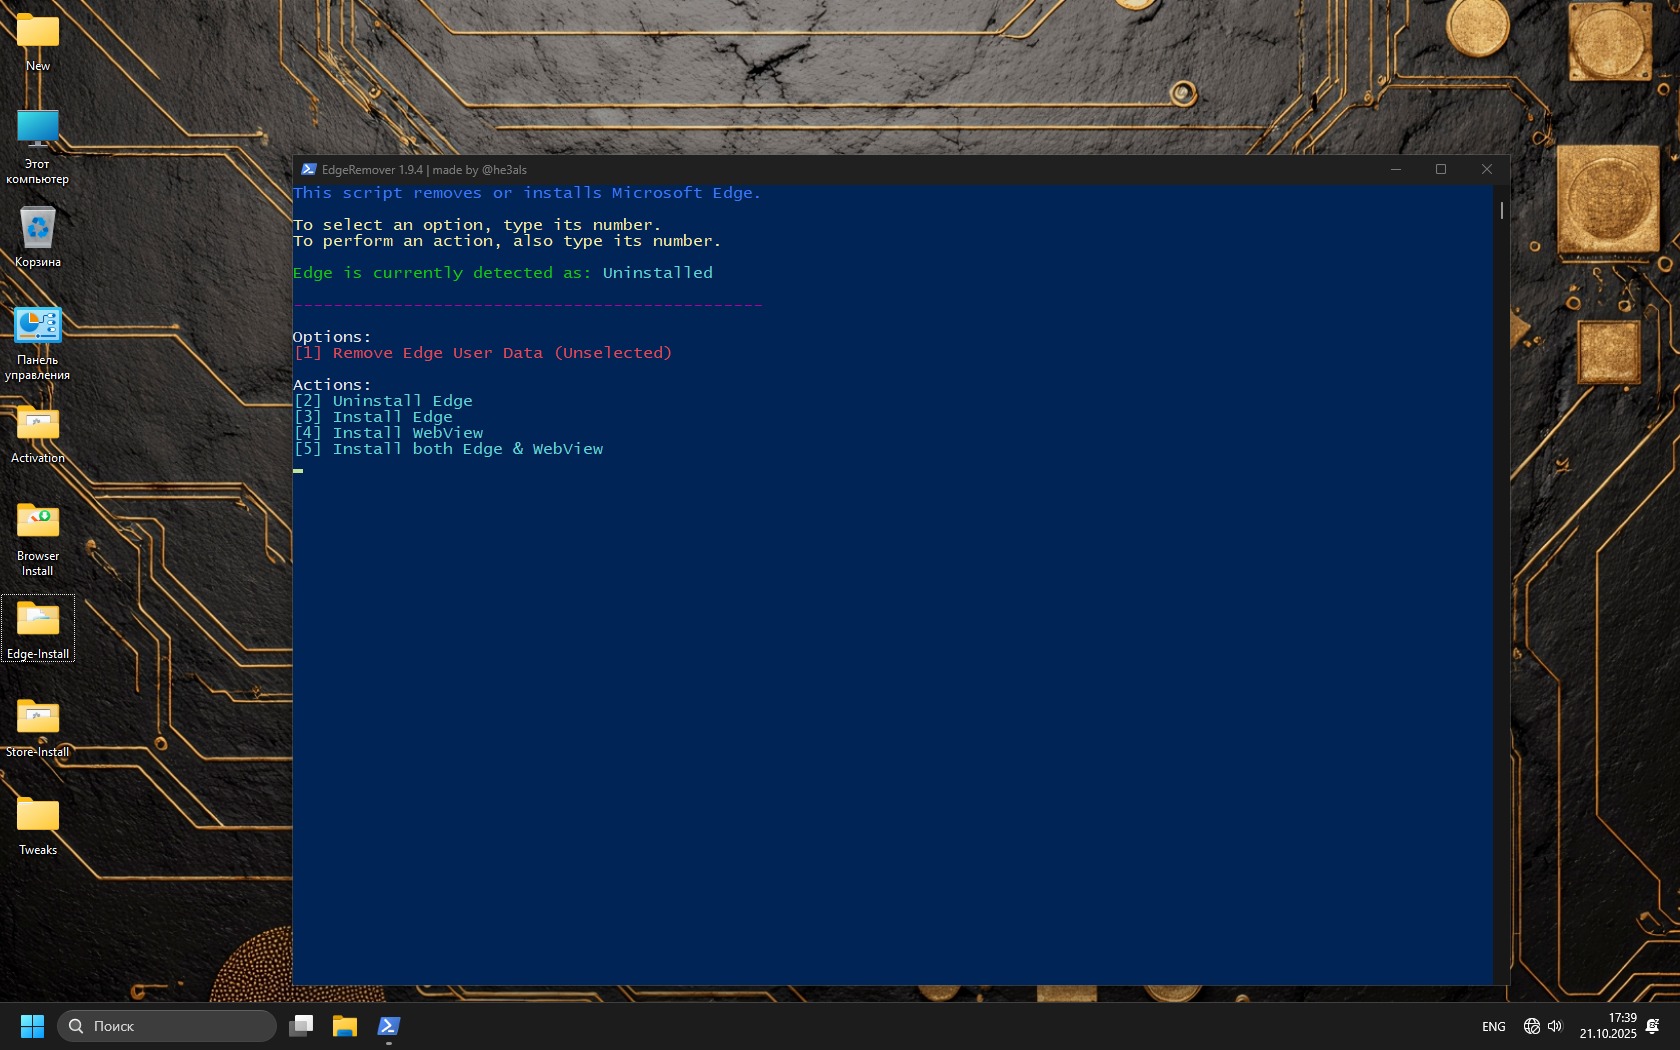This screenshot has height=1050, width=1680.
Task: Minimize the EdgeRemover window
Action: pyautogui.click(x=1396, y=170)
